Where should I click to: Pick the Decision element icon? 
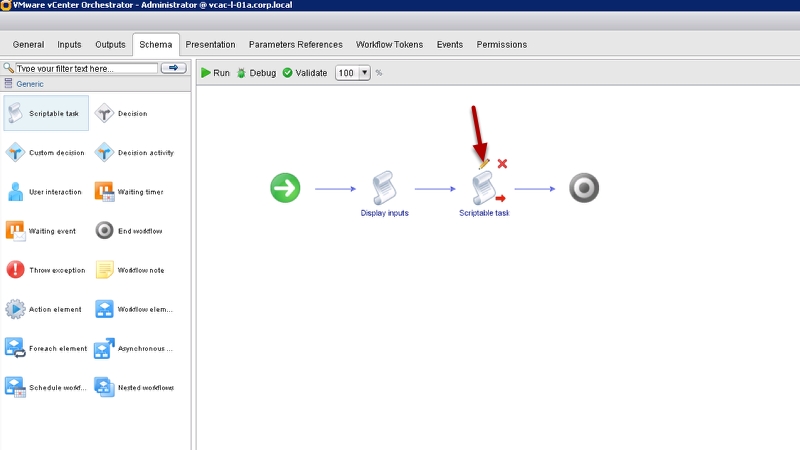[x=104, y=114]
